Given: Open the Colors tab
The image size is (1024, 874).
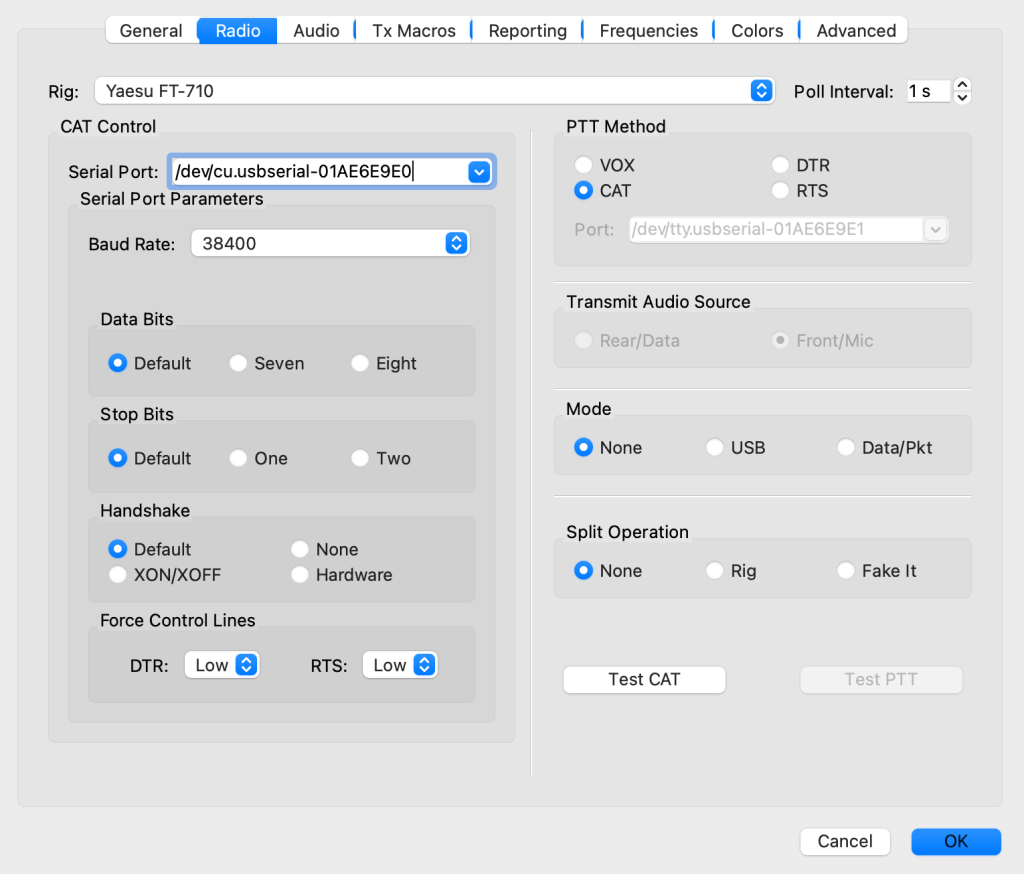Looking at the screenshot, I should pyautogui.click(x=757, y=31).
